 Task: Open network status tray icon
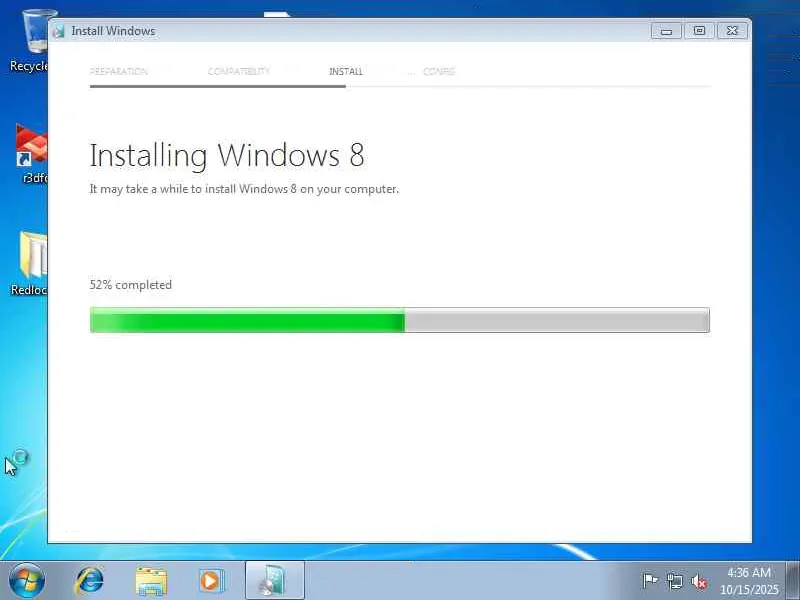[674, 581]
